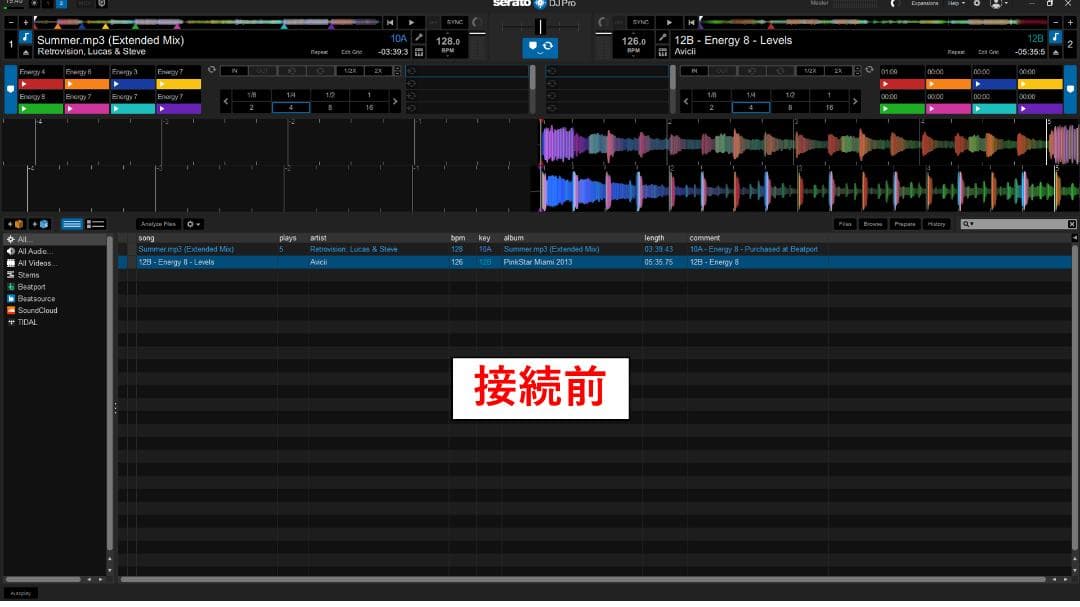Image resolution: width=1080 pixels, height=607 pixels.
Task: Select the horizontal waveform layout icon
Action: [x=72, y=224]
